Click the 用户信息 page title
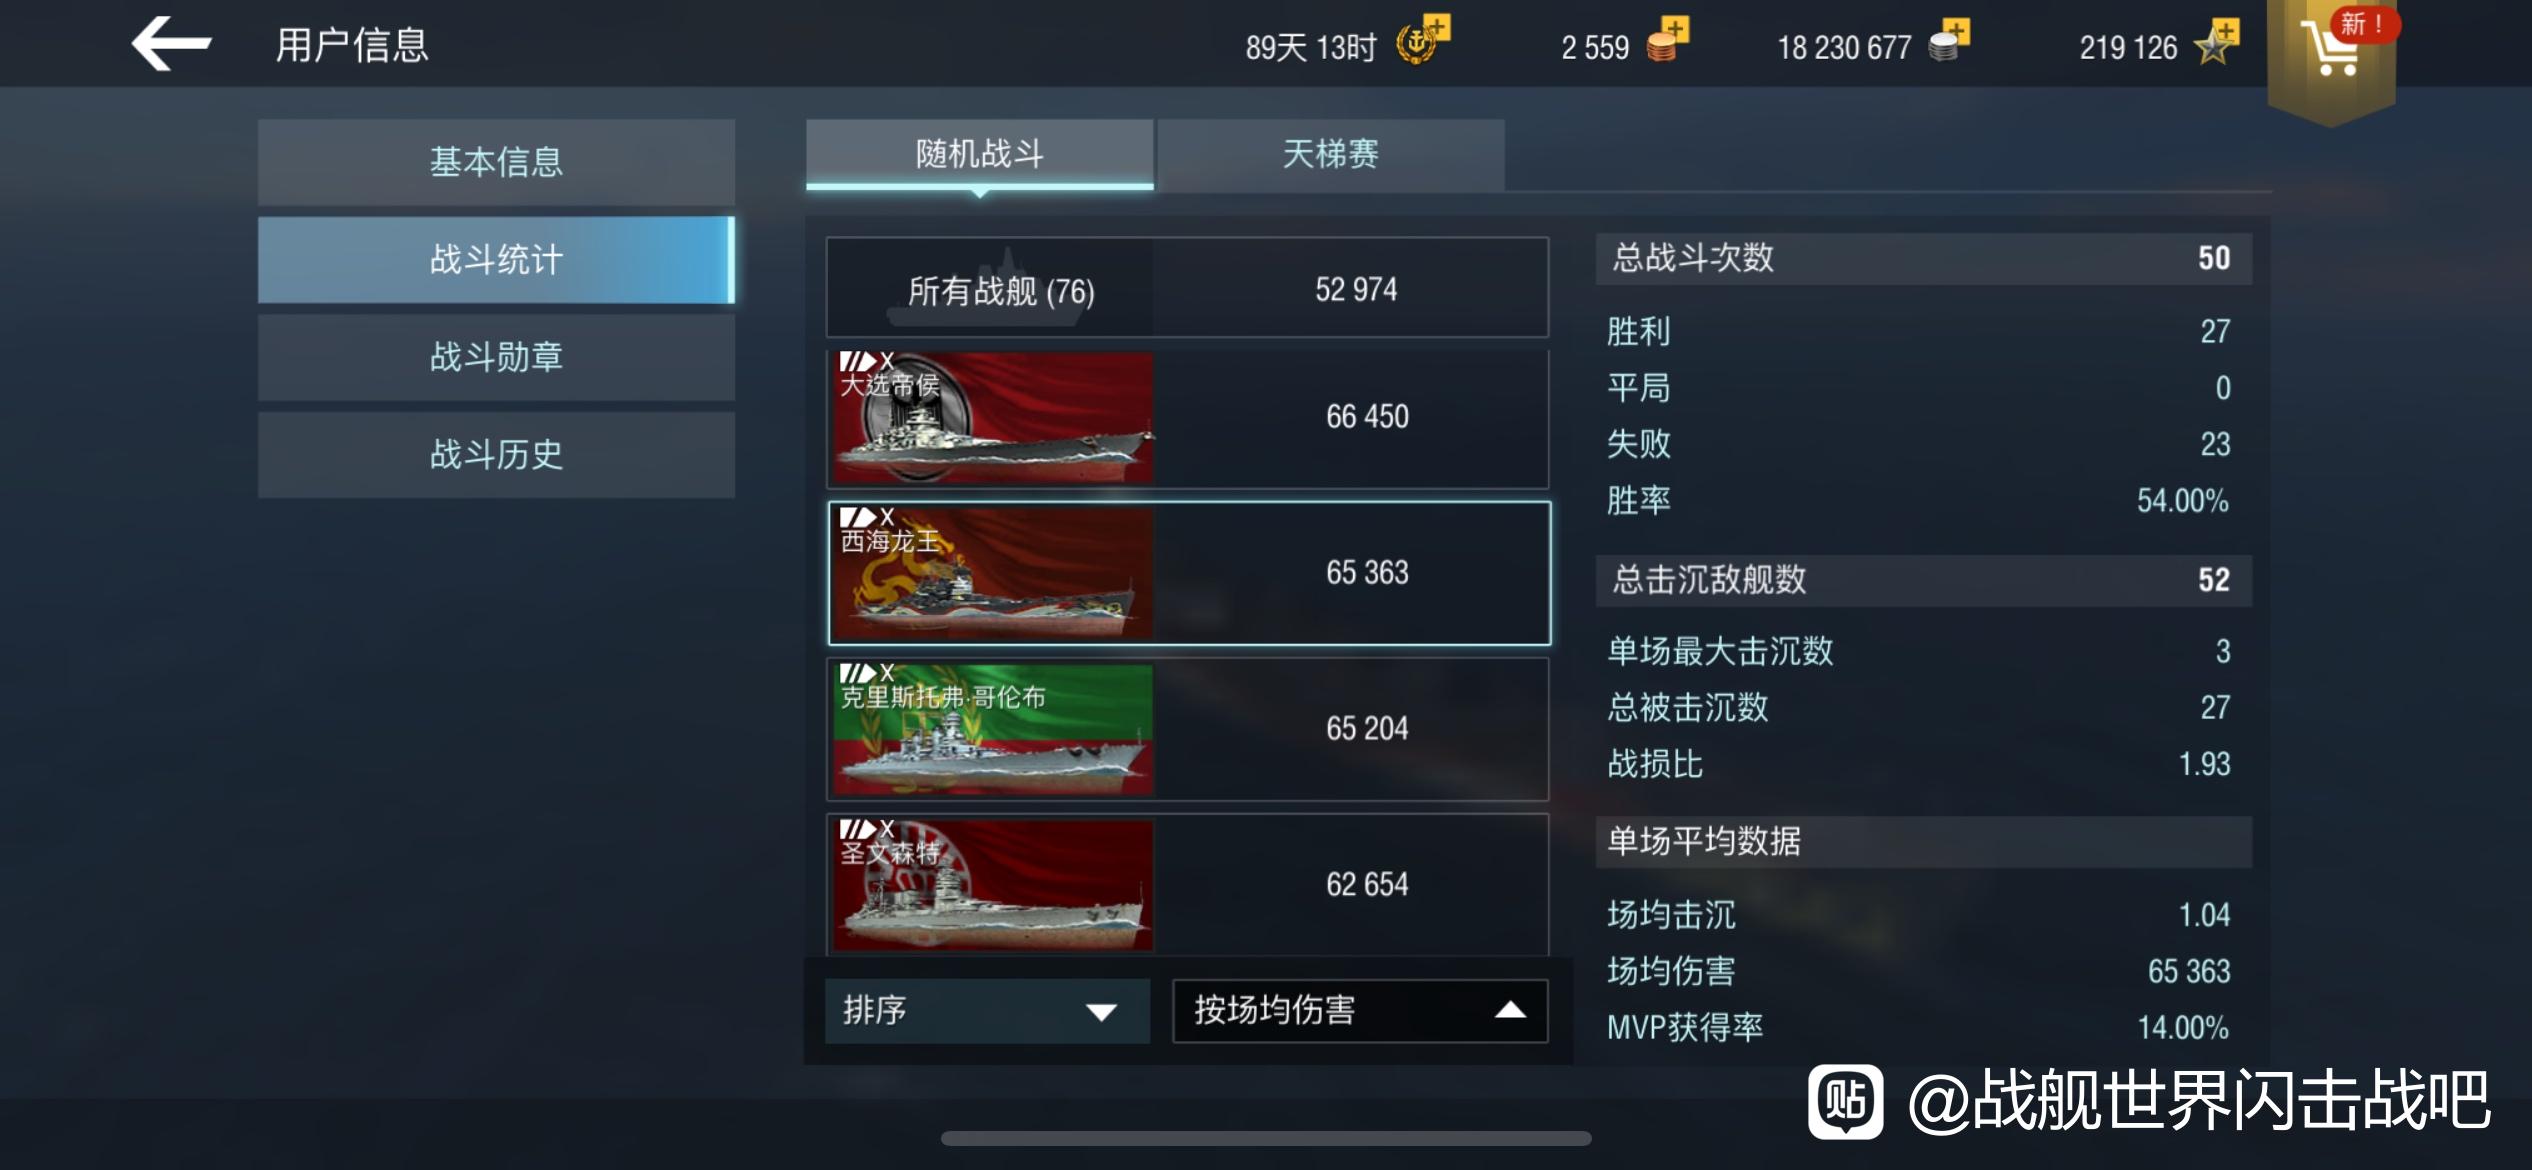 pyautogui.click(x=352, y=45)
